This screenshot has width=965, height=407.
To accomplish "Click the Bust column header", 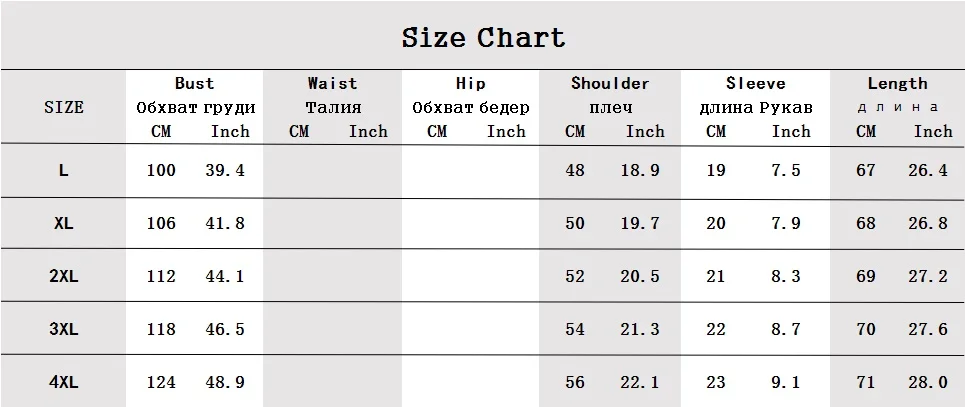I will point(194,83).
